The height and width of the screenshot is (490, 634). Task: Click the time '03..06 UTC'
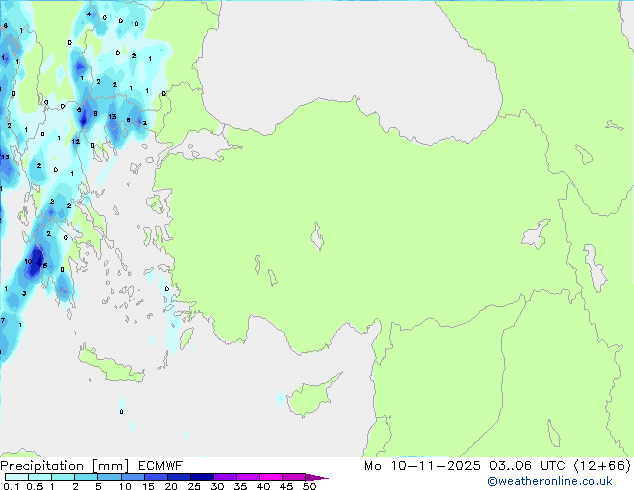pyautogui.click(x=527, y=466)
